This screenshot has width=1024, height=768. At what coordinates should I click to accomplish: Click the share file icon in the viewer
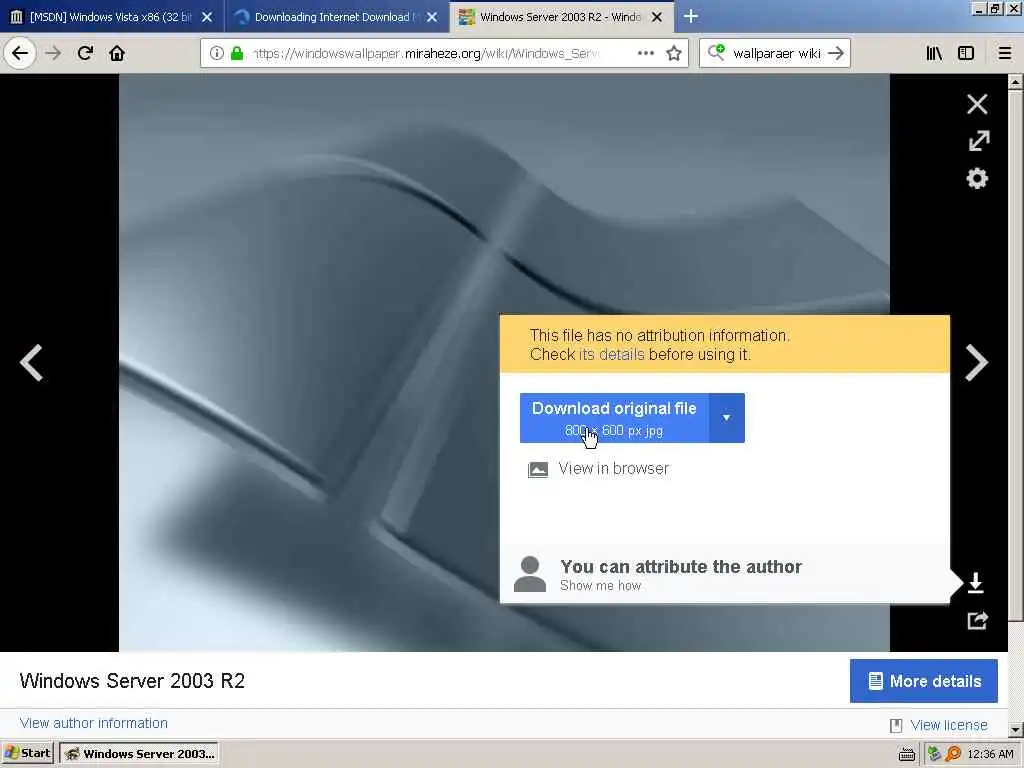[977, 620]
